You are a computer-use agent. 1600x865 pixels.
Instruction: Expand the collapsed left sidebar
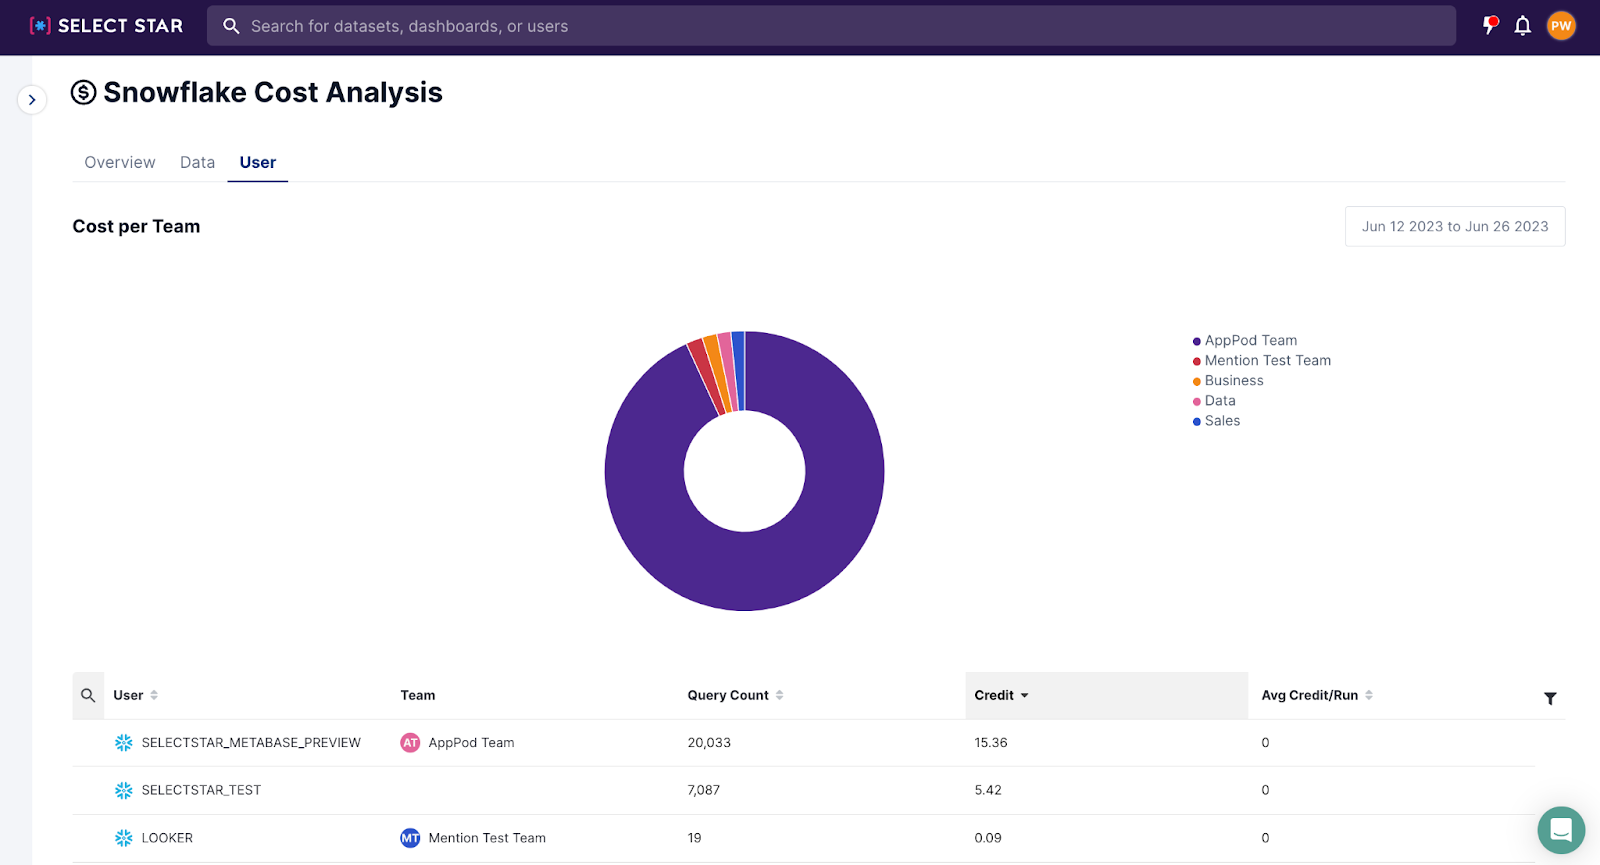tap(32, 100)
